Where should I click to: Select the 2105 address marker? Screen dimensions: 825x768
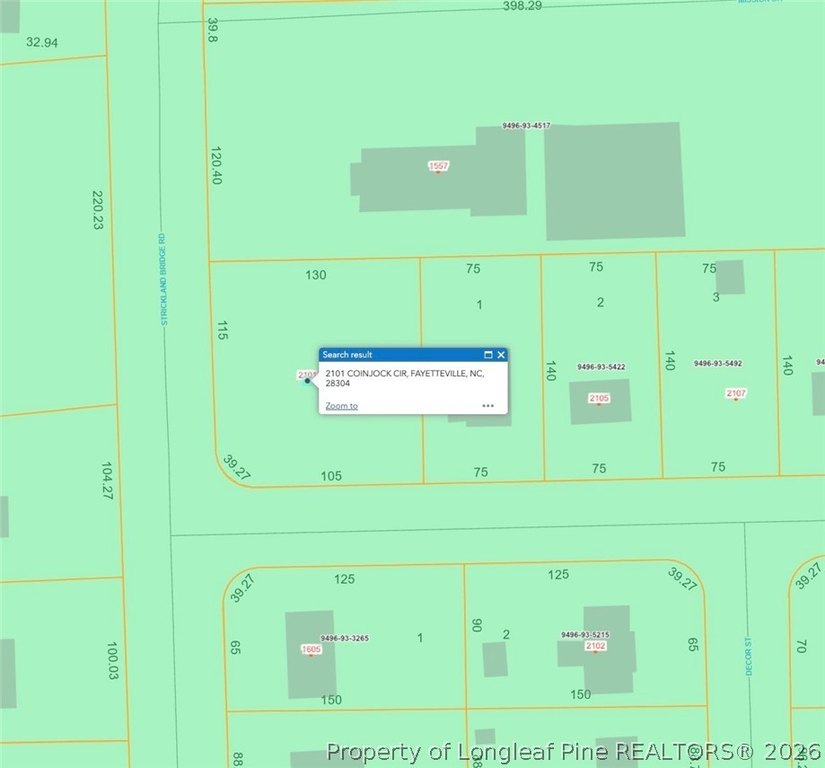click(x=599, y=398)
